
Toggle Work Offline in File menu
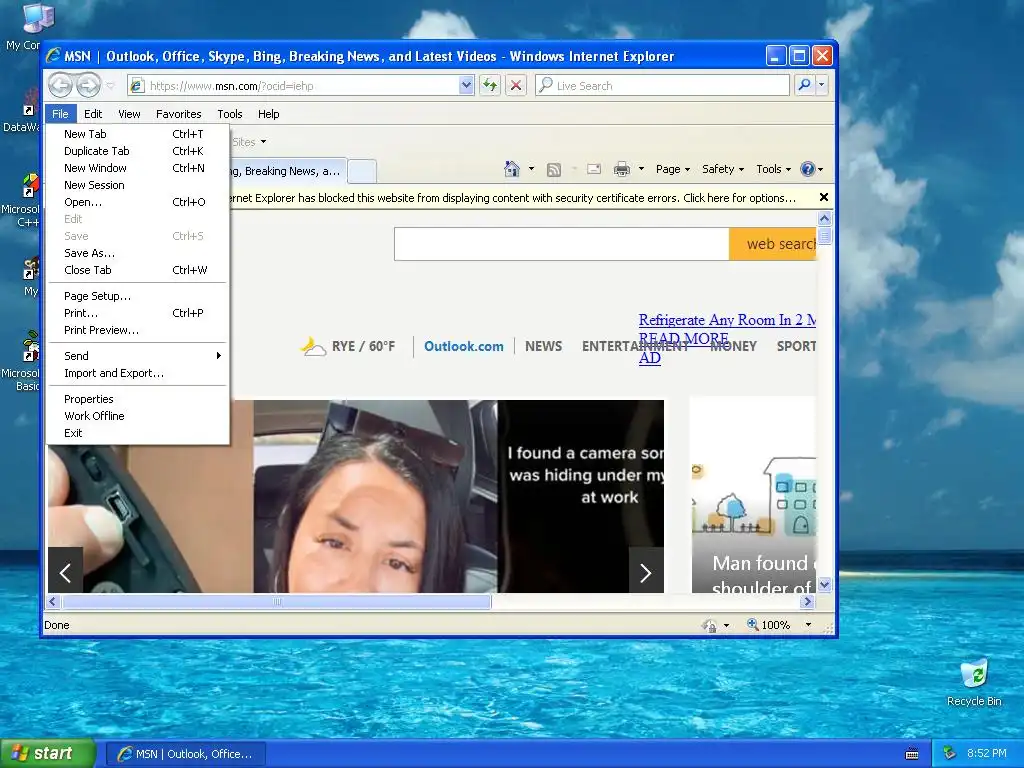(137, 416)
